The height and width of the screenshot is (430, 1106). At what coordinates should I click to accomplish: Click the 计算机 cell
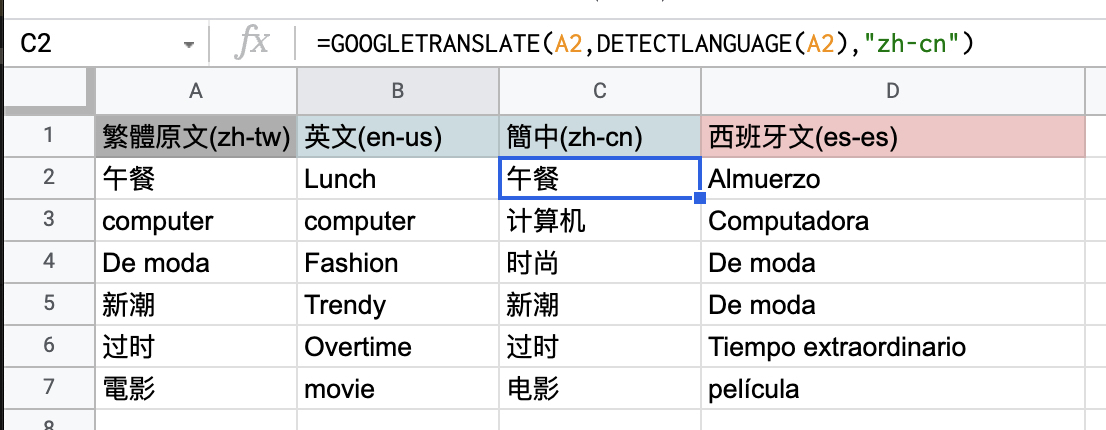pyautogui.click(x=600, y=221)
